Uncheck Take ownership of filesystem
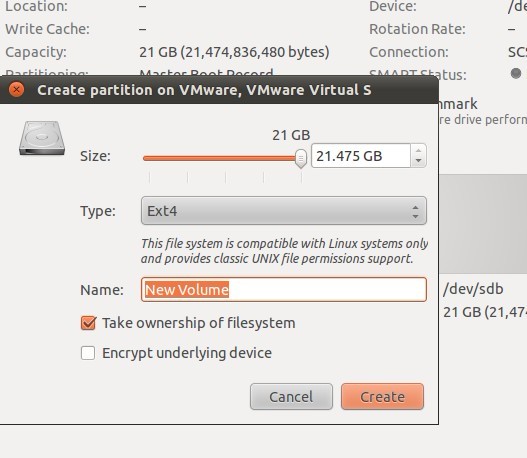 click(88, 323)
